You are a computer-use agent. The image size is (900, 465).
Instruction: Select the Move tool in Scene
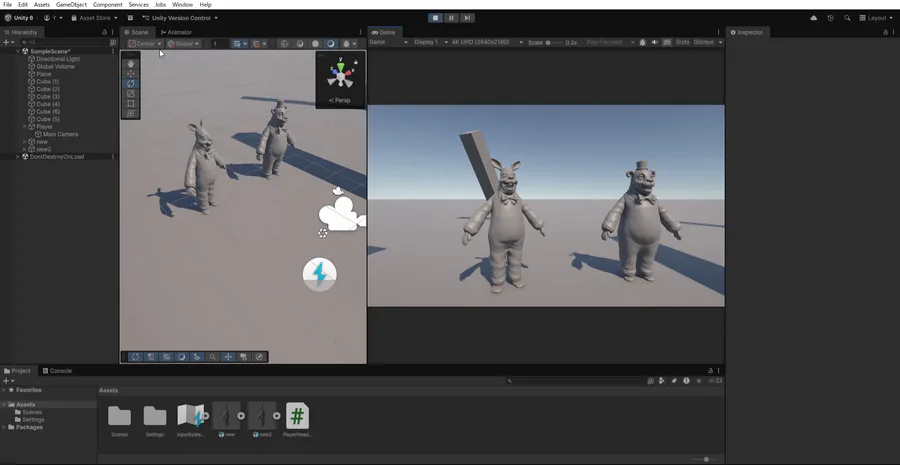[131, 73]
